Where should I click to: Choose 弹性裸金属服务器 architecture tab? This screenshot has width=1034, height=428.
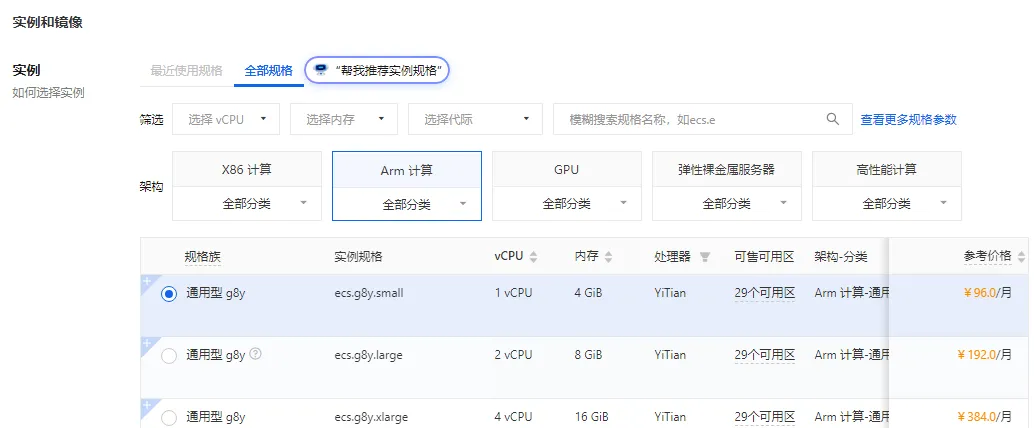click(x=727, y=169)
